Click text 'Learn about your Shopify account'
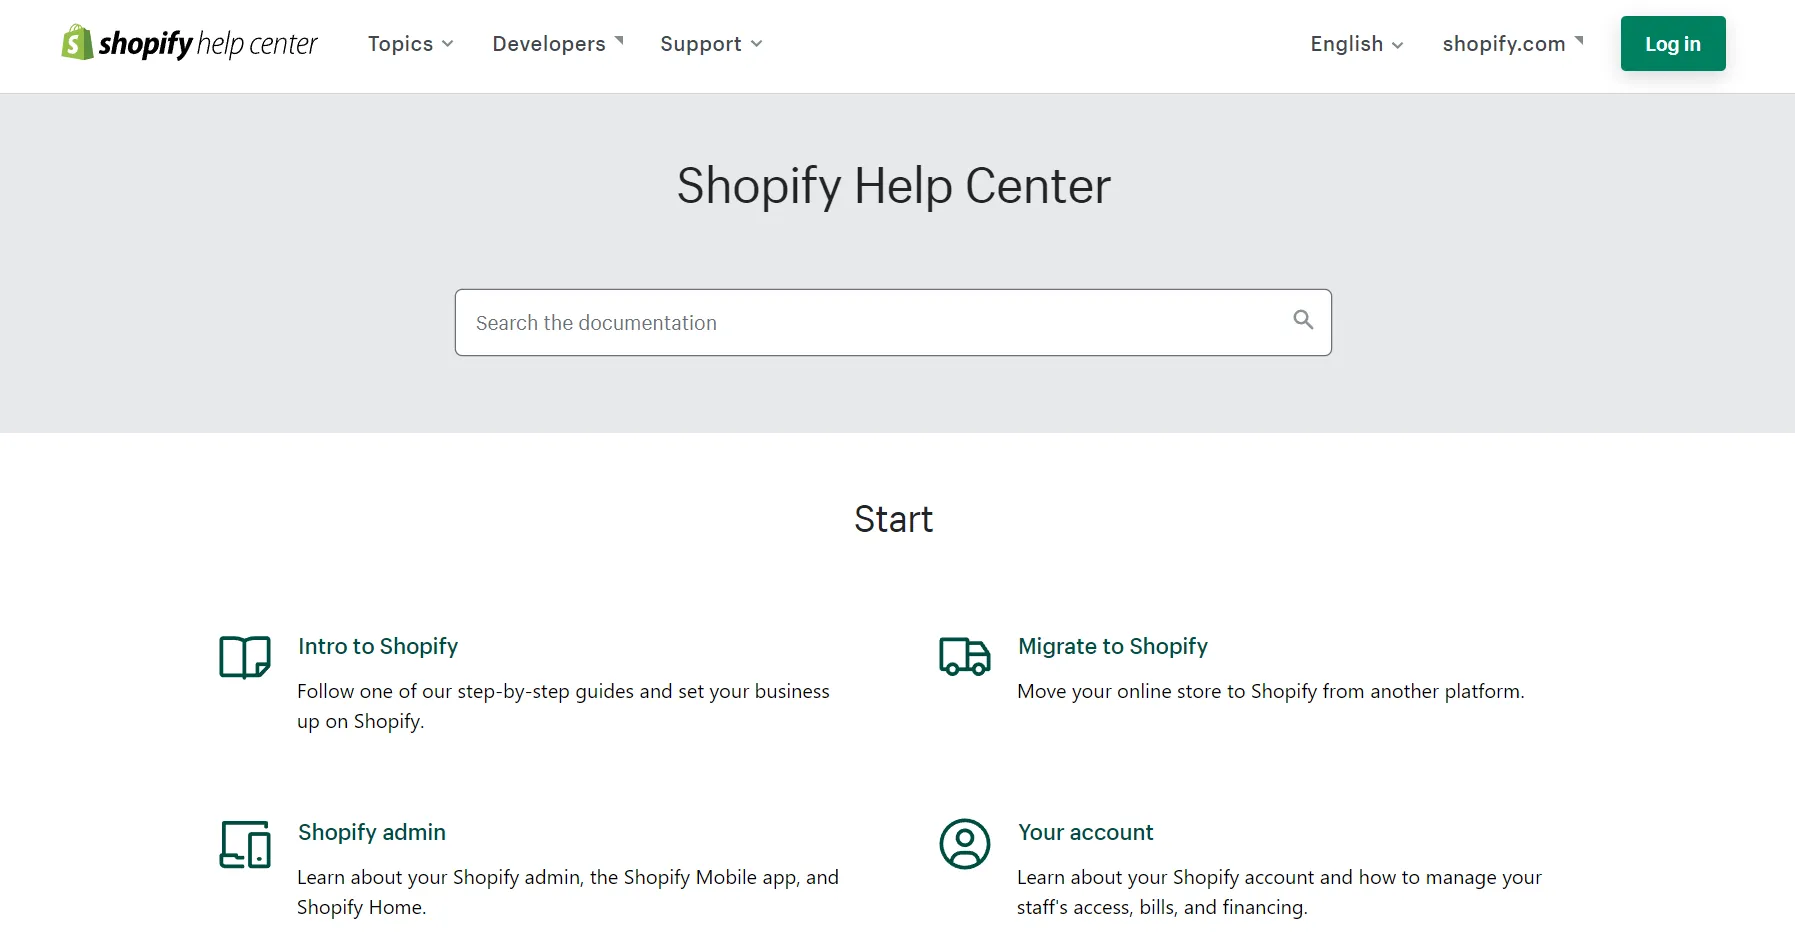The width and height of the screenshot is (1795, 933). 1166,877
